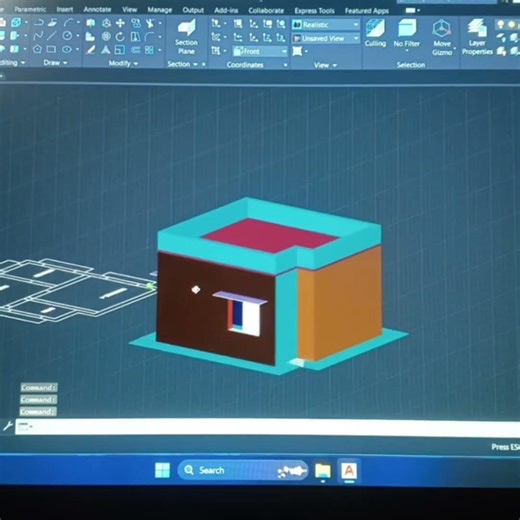This screenshot has height=520, width=520.
Task: Open the Arc tool dropdown arrow
Action: coord(78,23)
